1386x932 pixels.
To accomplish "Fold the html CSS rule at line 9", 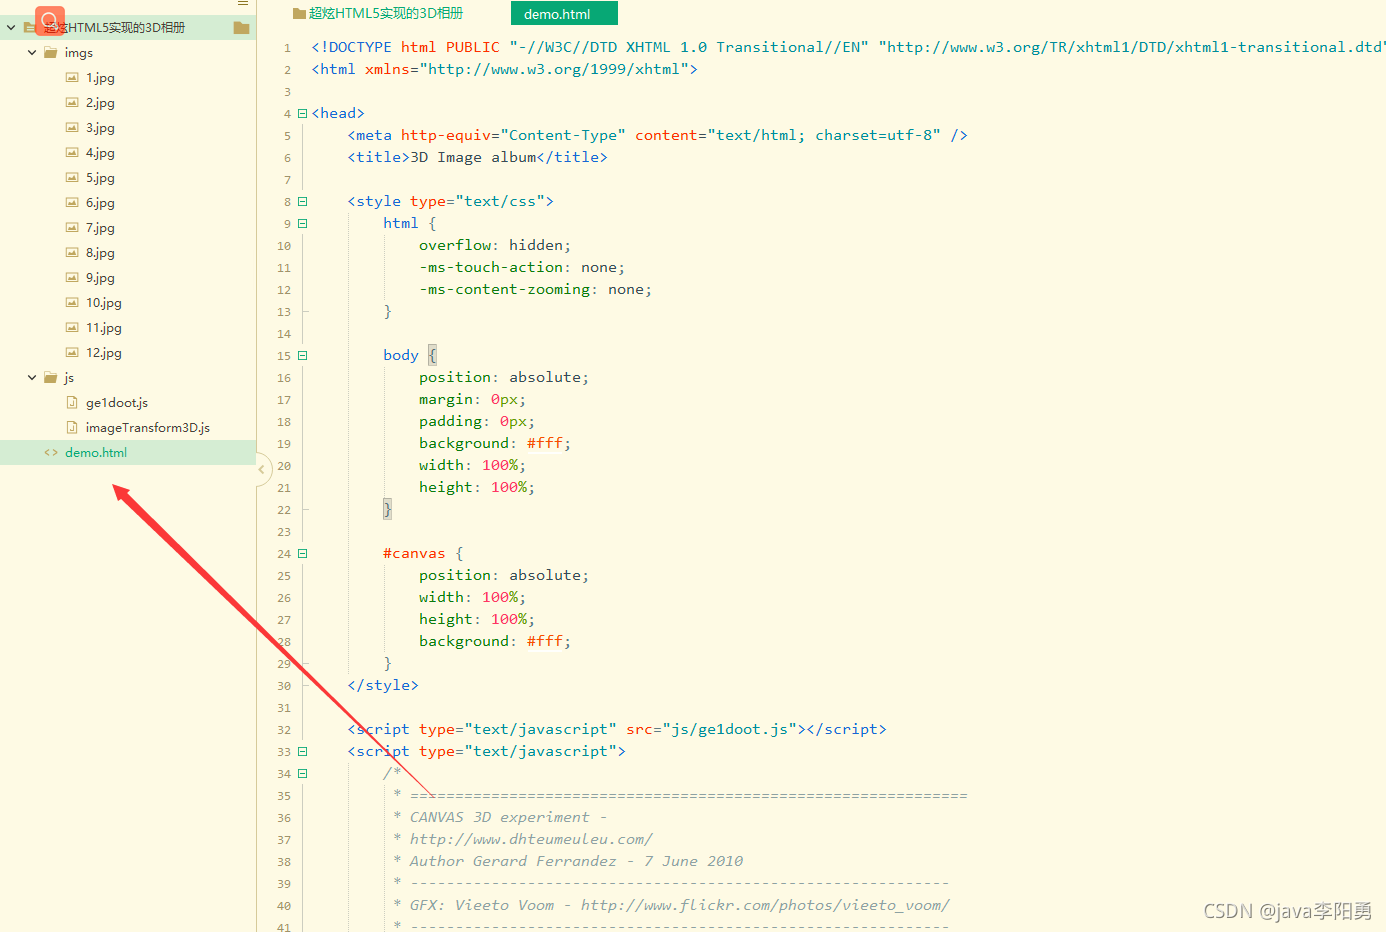I will tap(302, 223).
